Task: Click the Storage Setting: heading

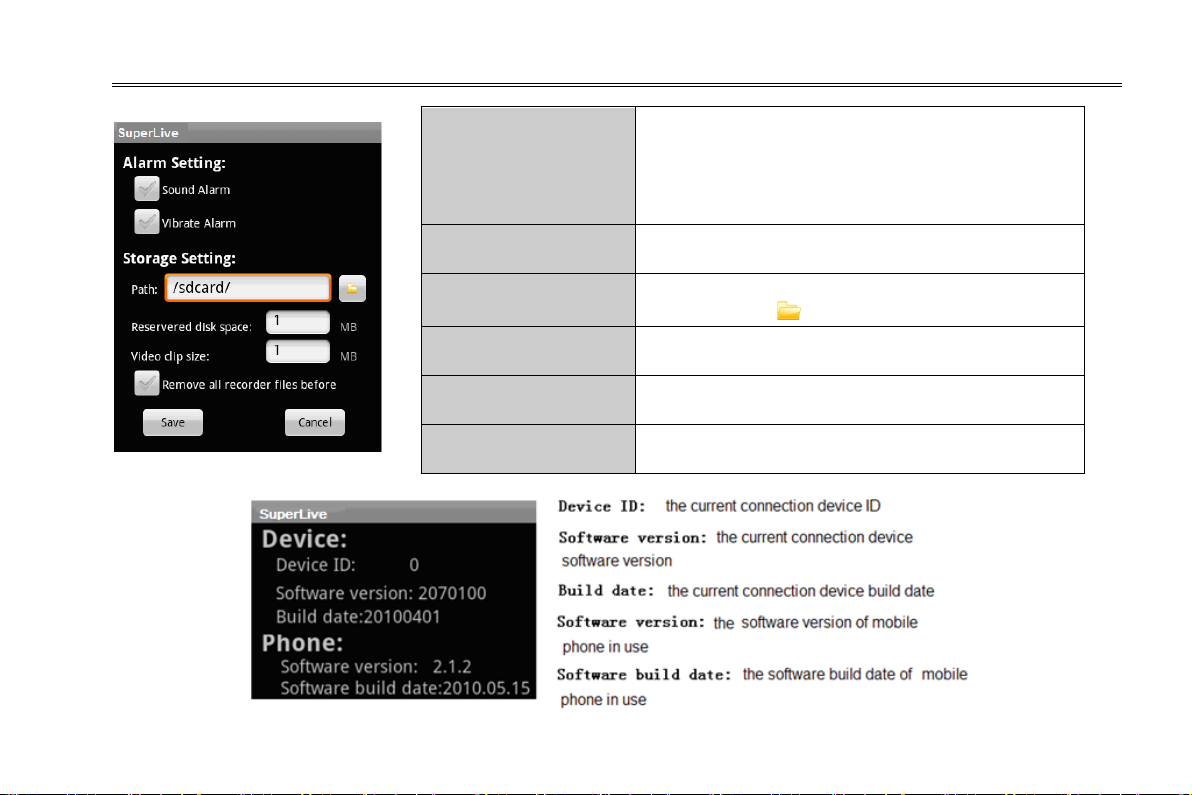Action: click(x=179, y=258)
